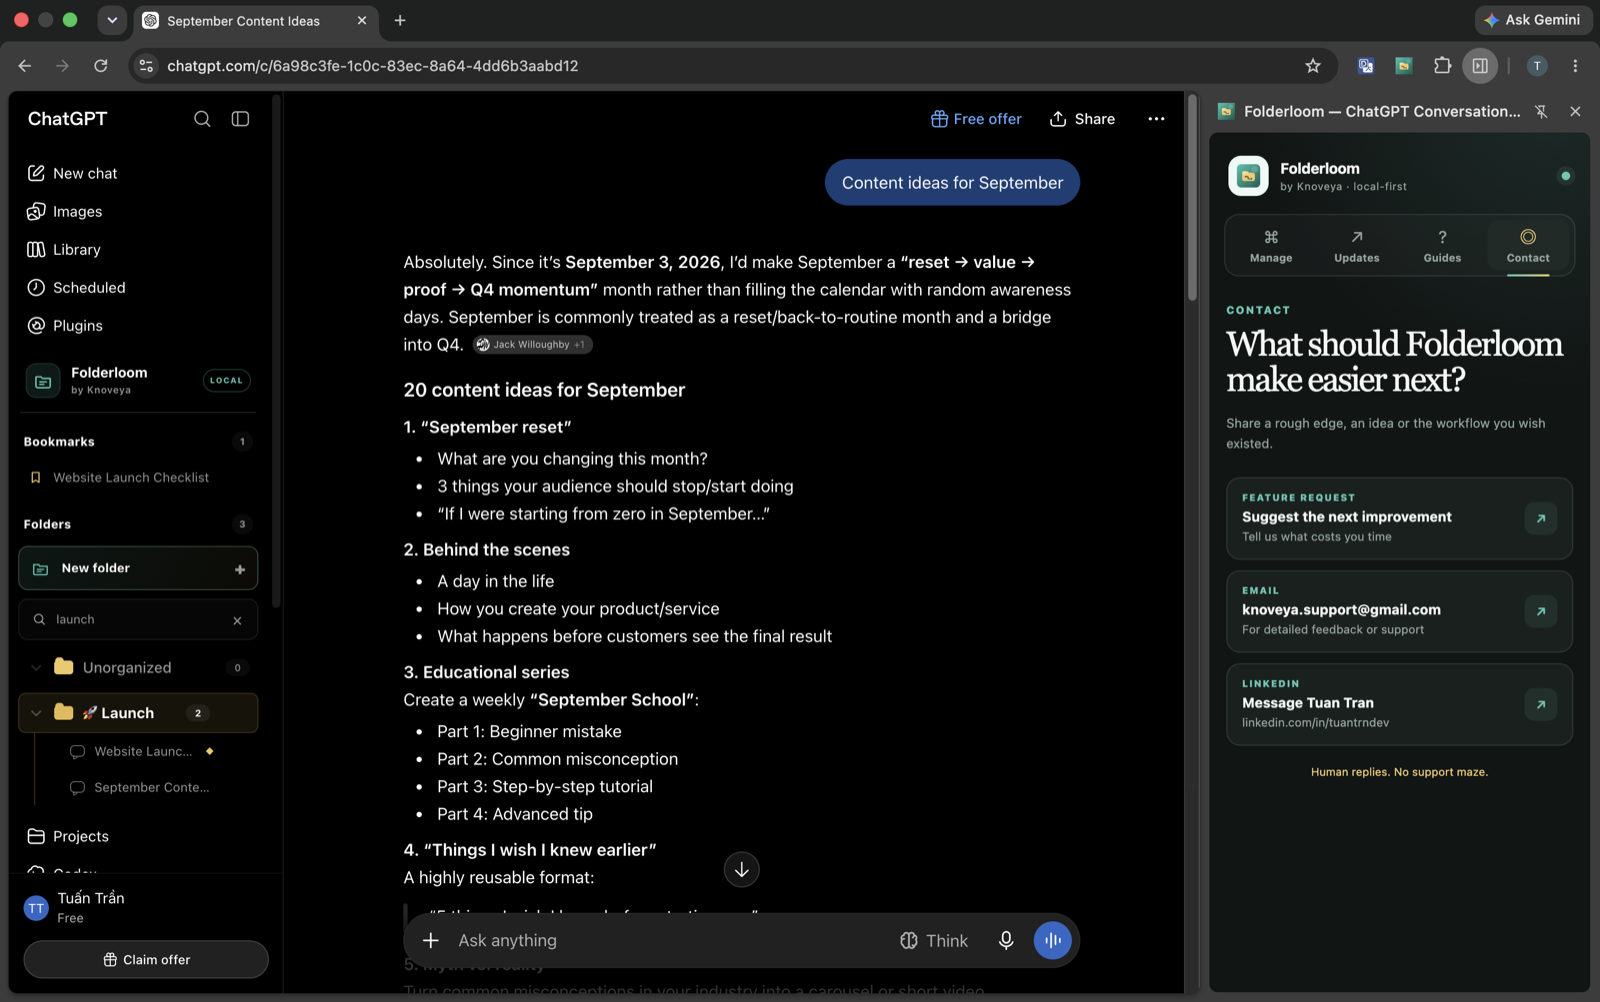Start a New chat
This screenshot has height=1002, width=1600.
(72, 173)
